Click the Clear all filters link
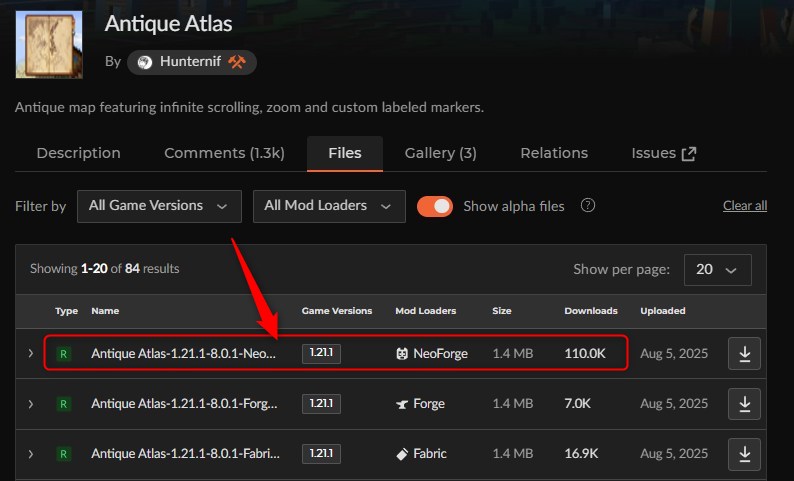The height and width of the screenshot is (481, 794). pyautogui.click(x=745, y=206)
